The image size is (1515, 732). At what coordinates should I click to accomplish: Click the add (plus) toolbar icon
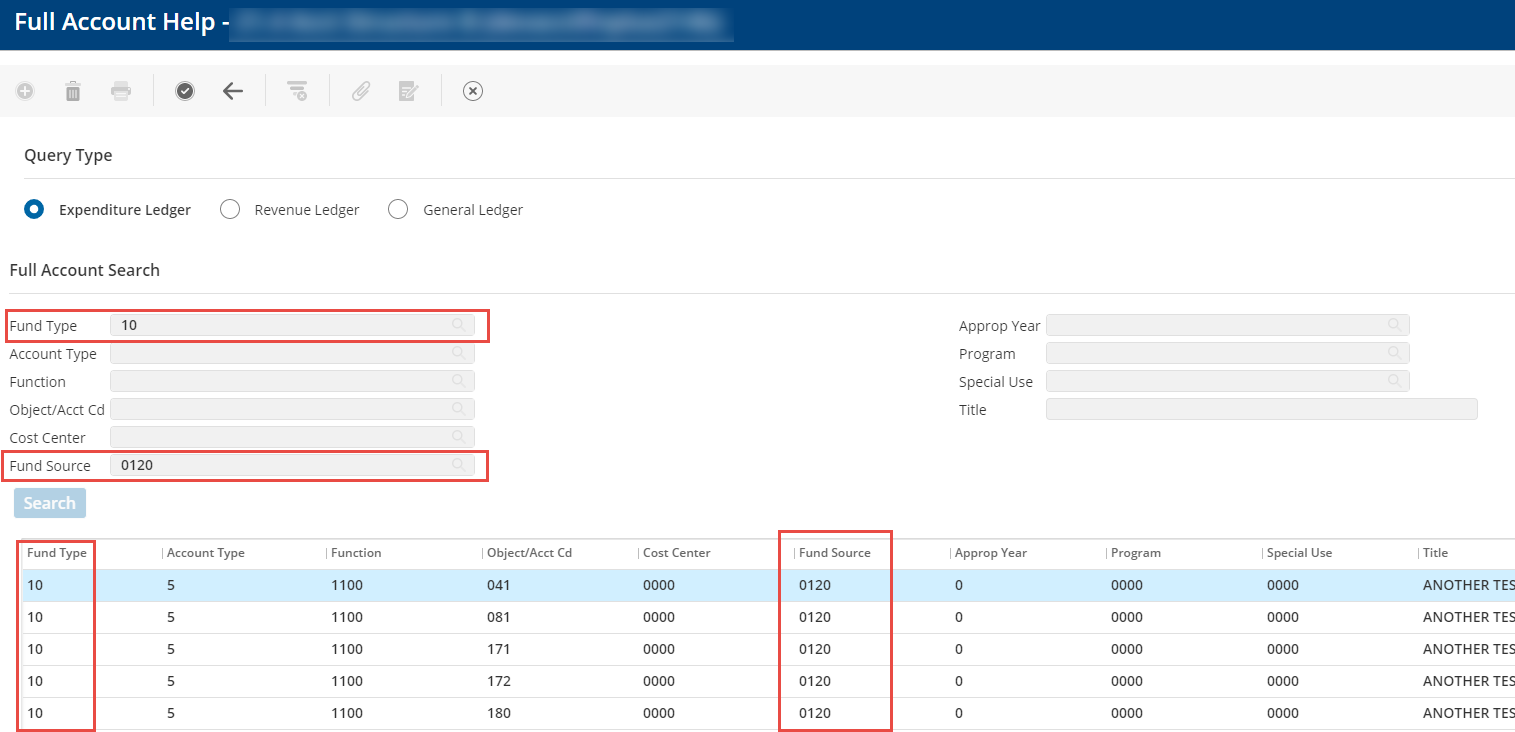[25, 91]
